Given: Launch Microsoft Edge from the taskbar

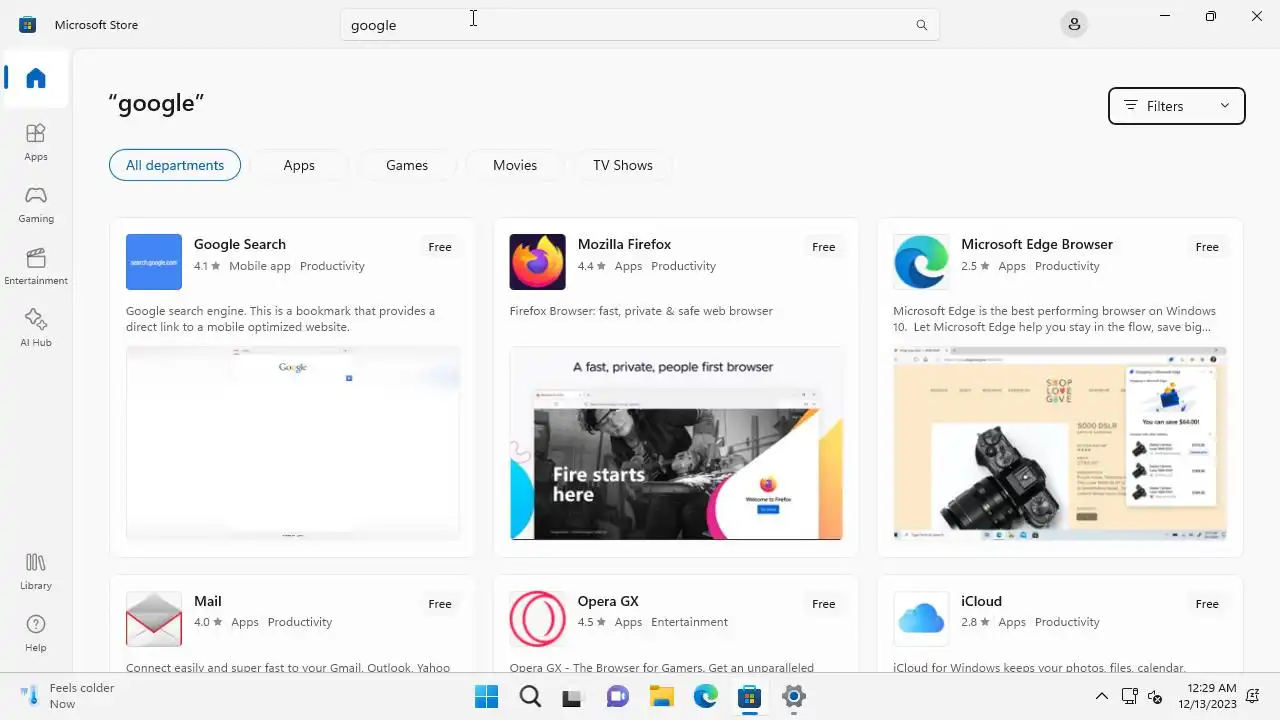Looking at the screenshot, I should (705, 697).
